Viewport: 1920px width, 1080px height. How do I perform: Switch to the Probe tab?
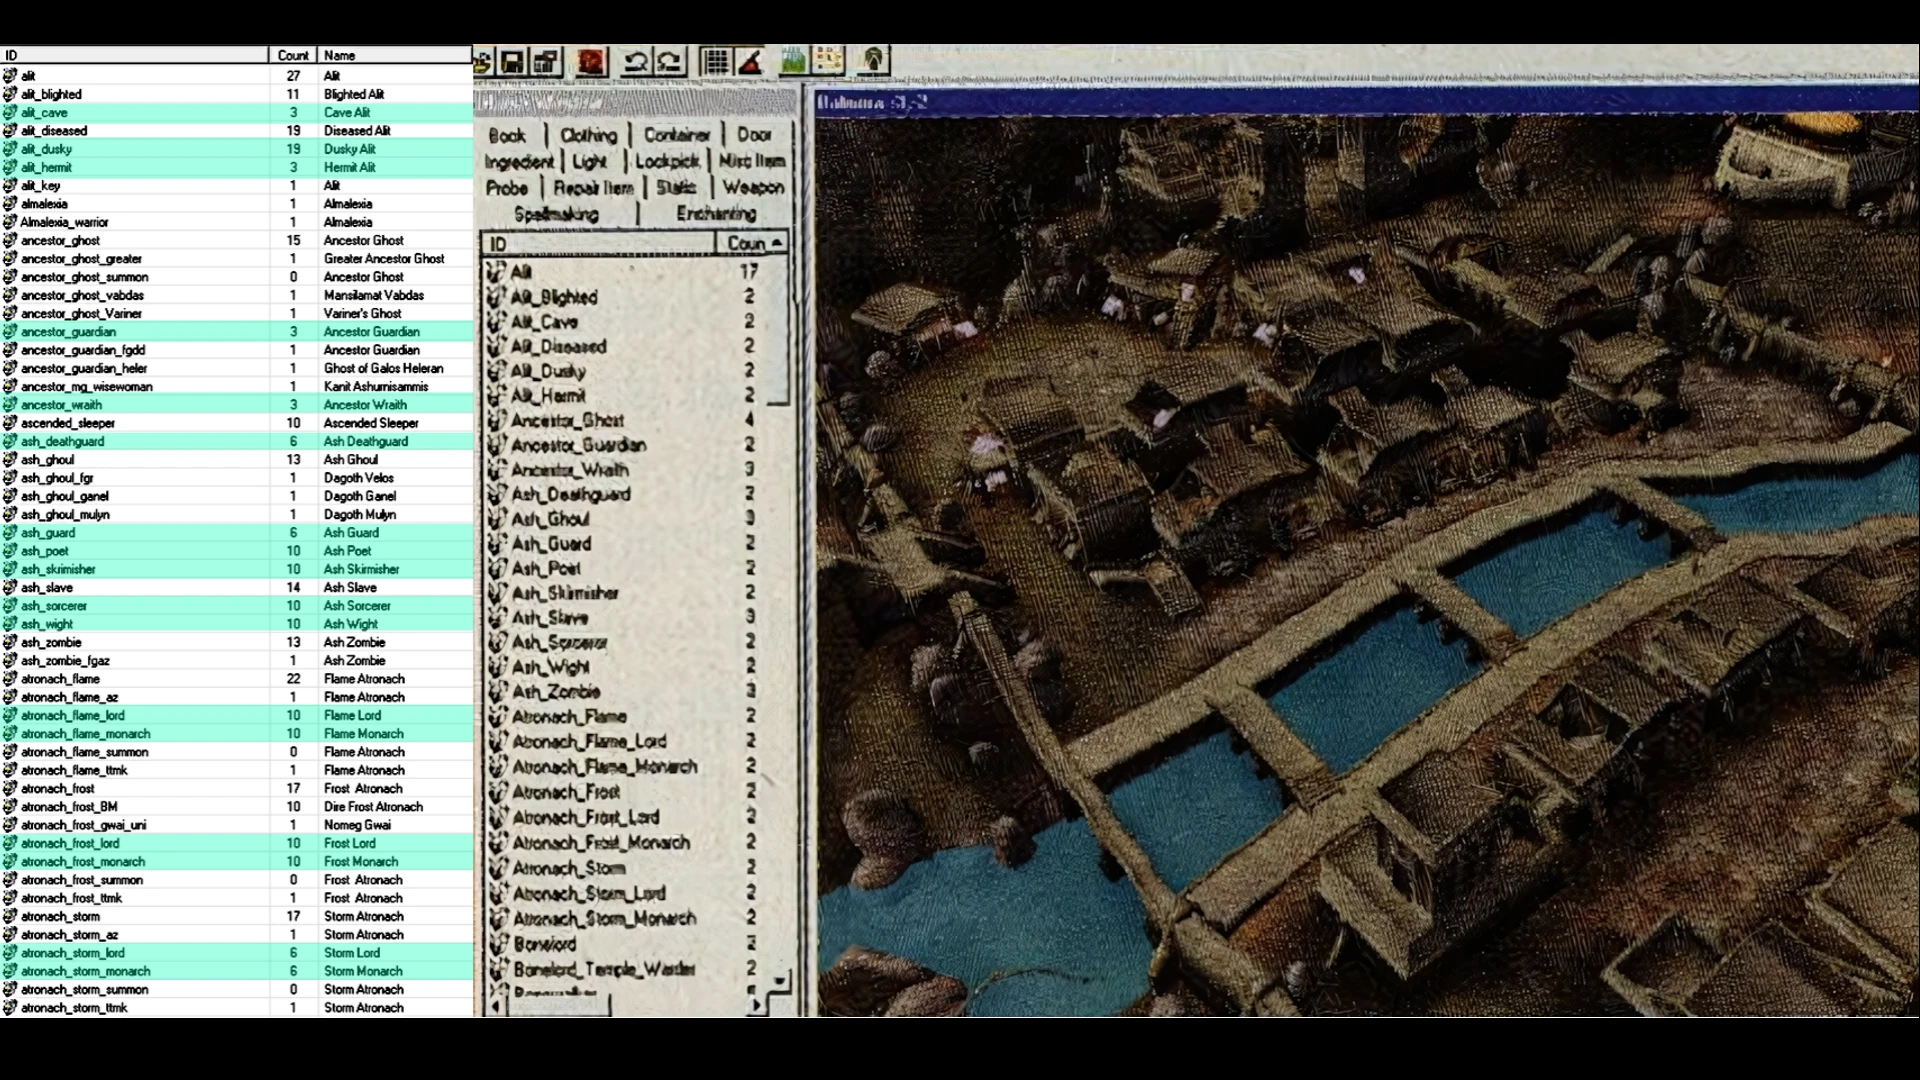point(507,188)
